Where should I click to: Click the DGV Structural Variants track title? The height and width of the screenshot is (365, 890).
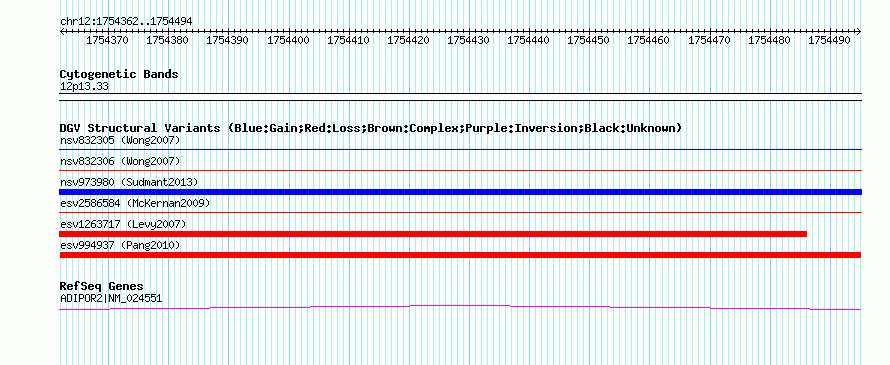pyautogui.click(x=371, y=128)
